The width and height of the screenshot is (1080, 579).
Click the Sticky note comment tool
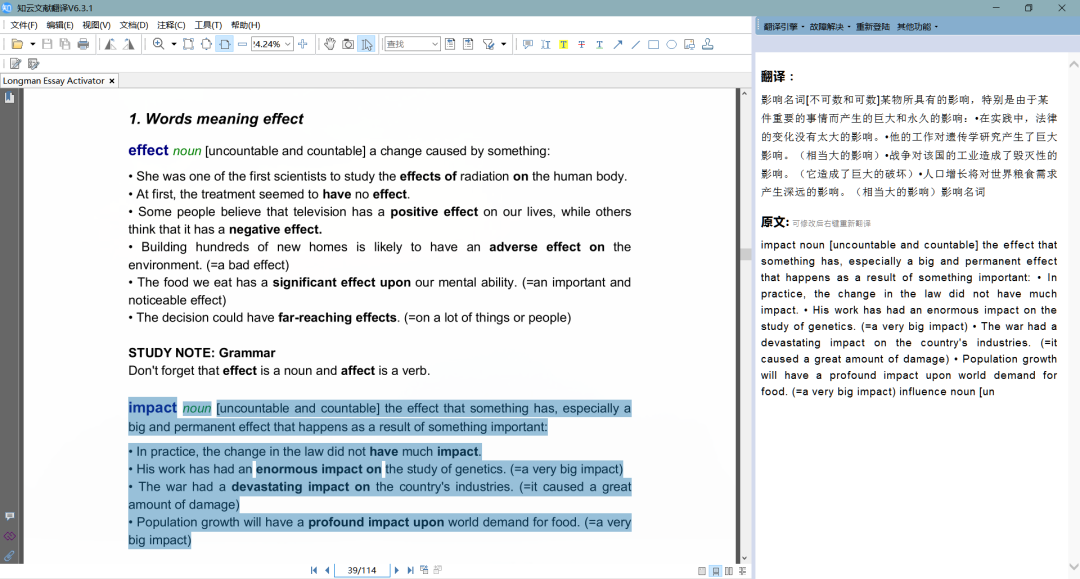528,44
